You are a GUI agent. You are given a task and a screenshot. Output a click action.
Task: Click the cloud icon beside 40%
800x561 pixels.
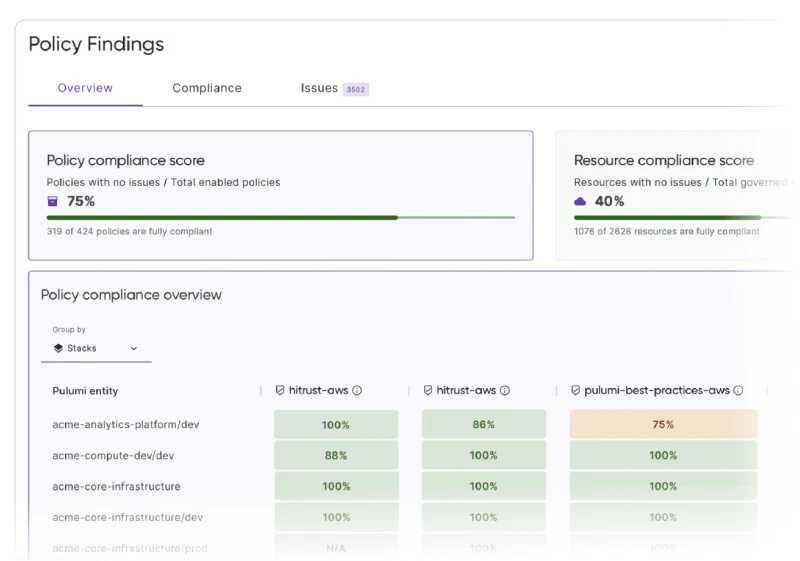pyautogui.click(x=580, y=201)
